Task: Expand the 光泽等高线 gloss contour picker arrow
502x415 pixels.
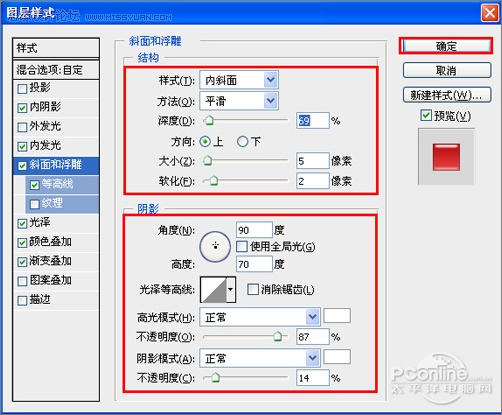Action: (231, 289)
